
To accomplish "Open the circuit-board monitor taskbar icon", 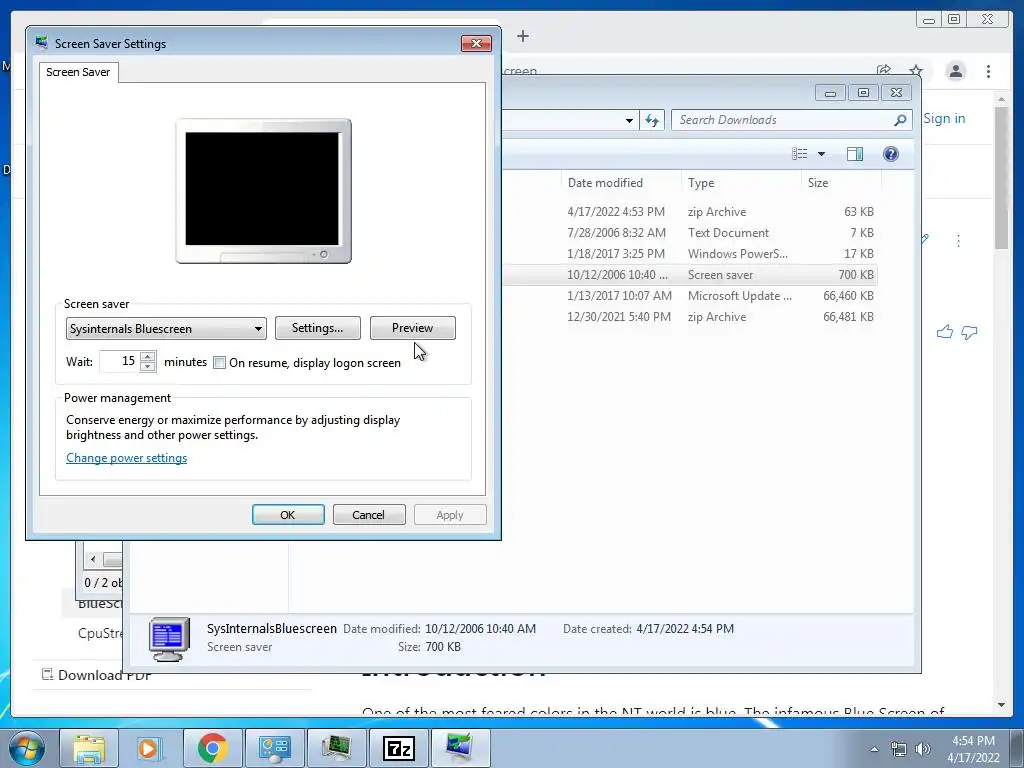I will 336,748.
